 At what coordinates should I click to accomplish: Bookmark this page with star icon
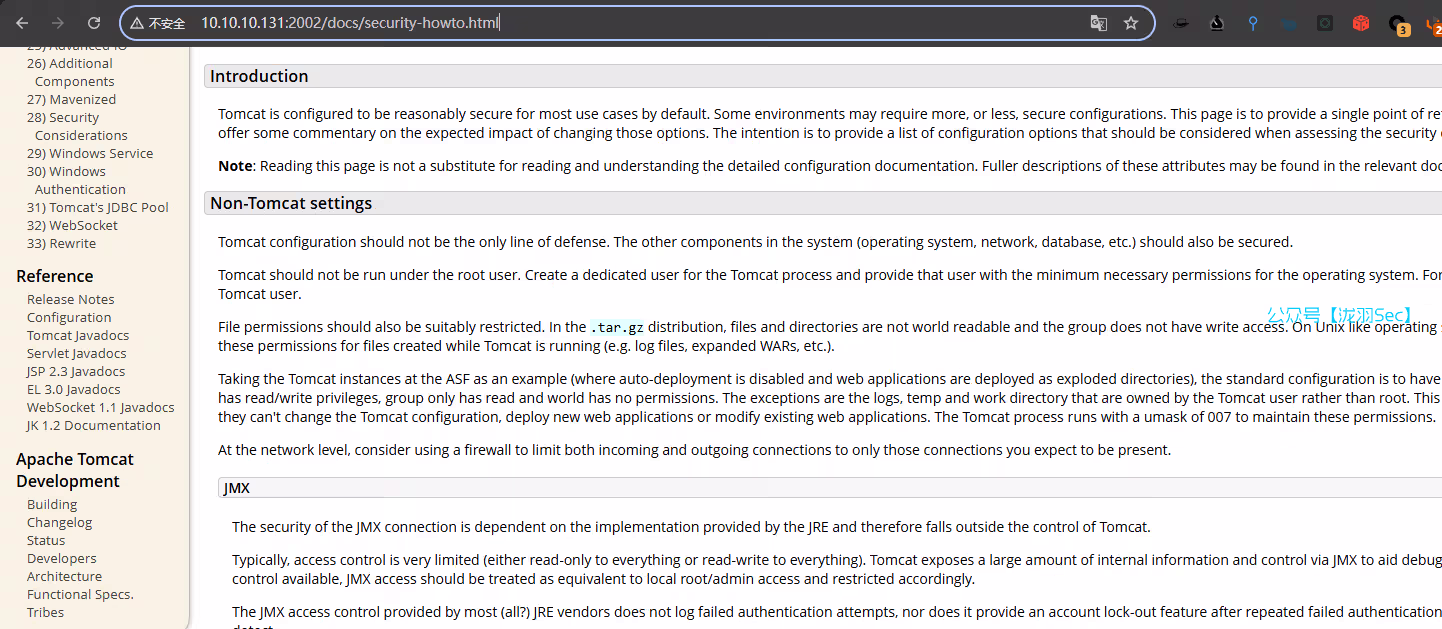click(1131, 23)
